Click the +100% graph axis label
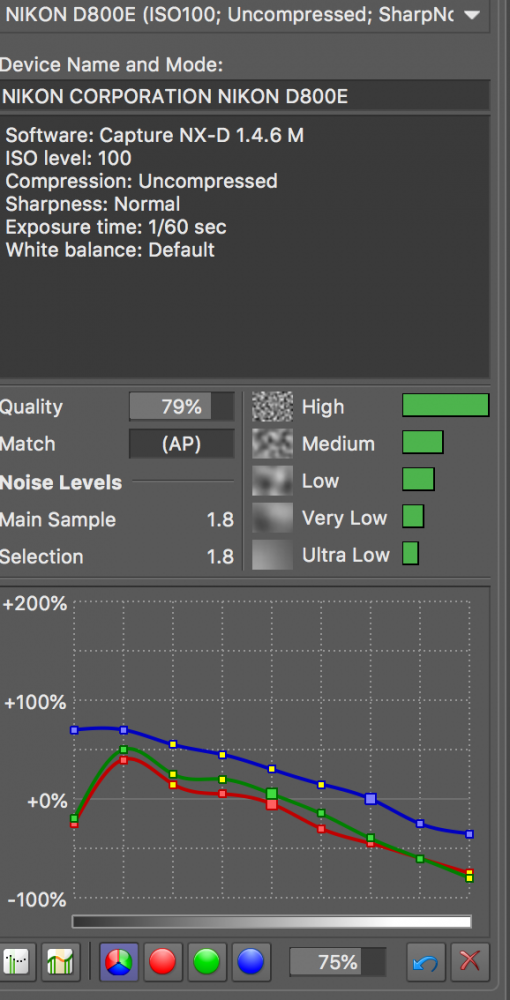The width and height of the screenshot is (510, 1000). click(x=34, y=703)
